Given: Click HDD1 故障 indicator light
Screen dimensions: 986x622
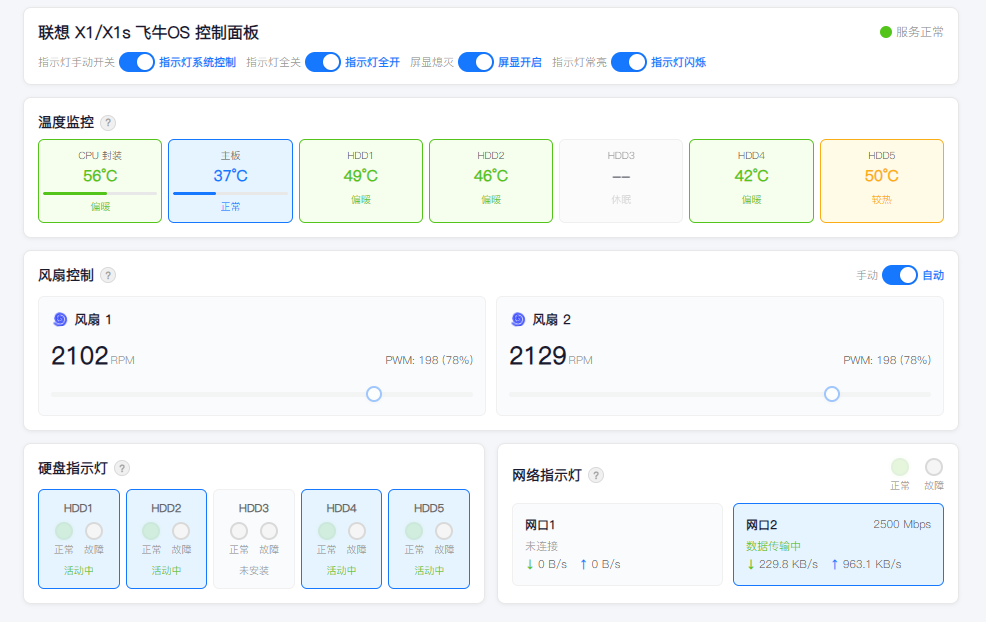Looking at the screenshot, I should (94, 531).
